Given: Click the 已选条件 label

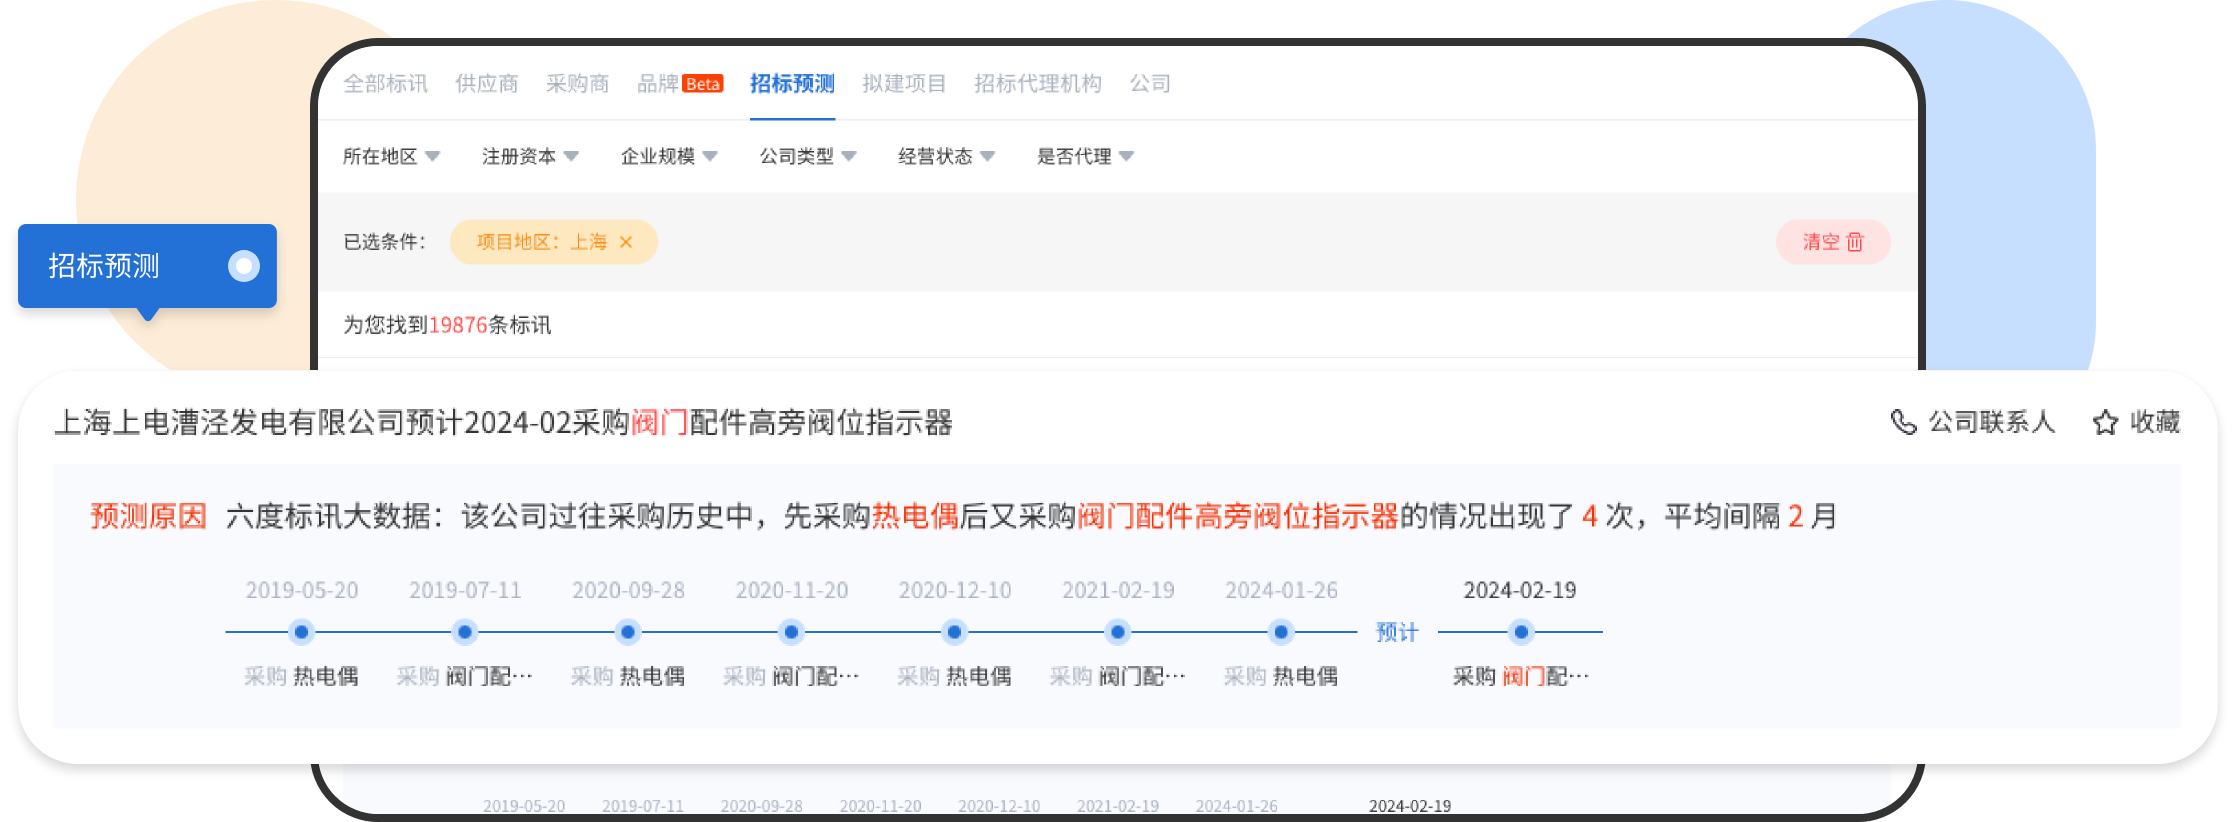Looking at the screenshot, I should (385, 242).
